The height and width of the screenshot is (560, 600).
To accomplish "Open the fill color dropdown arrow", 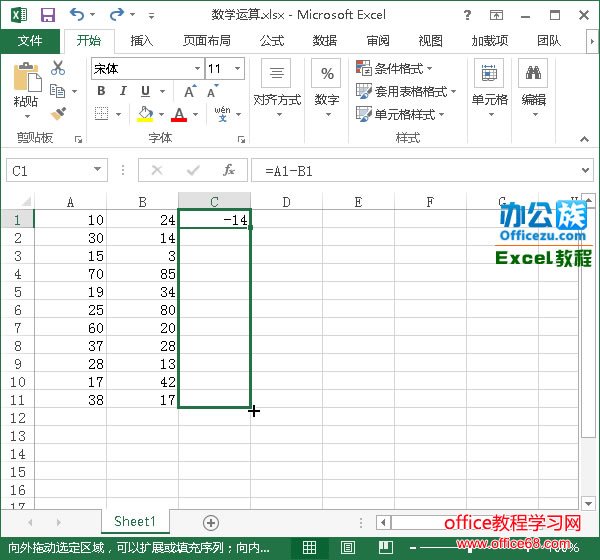I will point(161,114).
